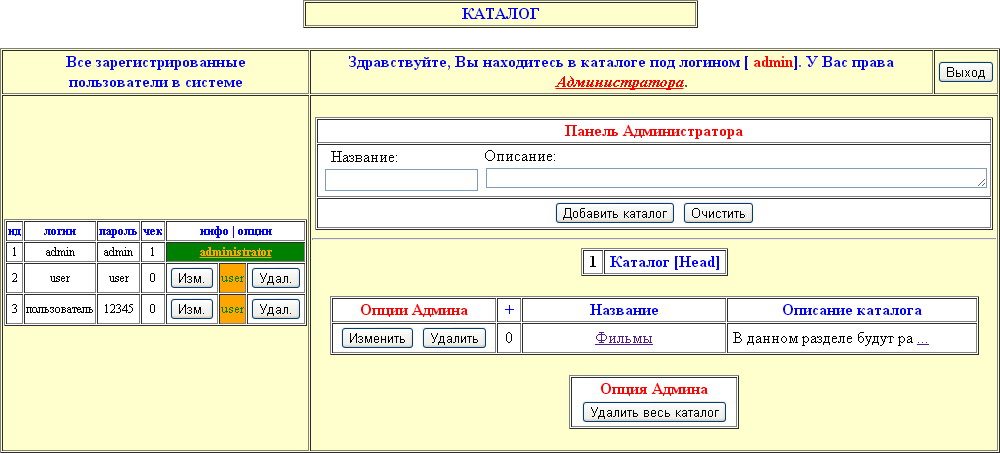Click the Описание text area resize handle

[x=981, y=183]
